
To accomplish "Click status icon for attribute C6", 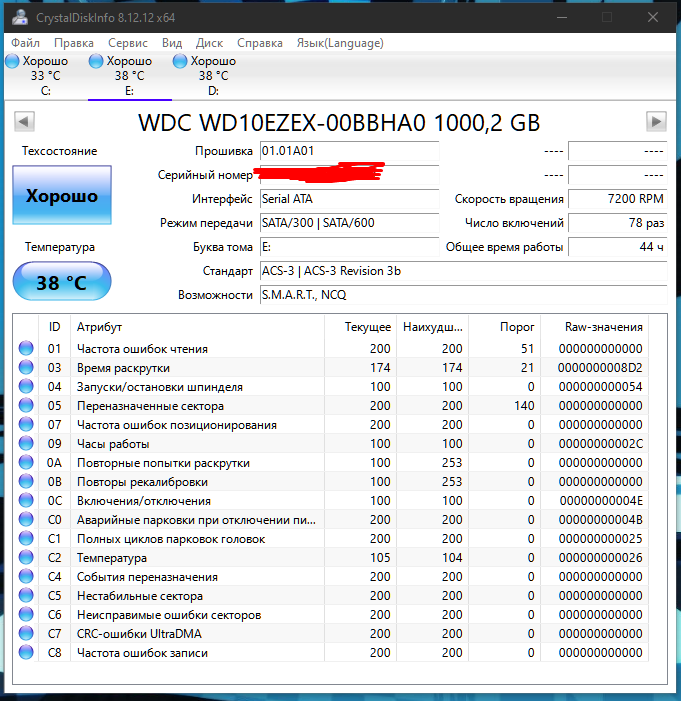I will click(26, 614).
